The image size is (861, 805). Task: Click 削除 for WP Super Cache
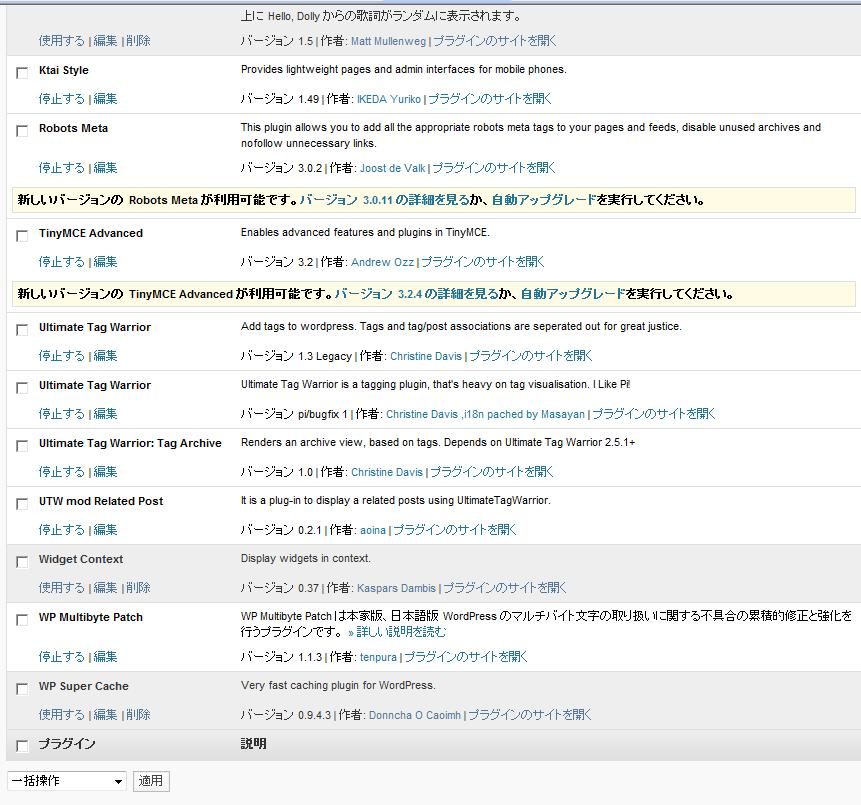pyautogui.click(x=138, y=715)
